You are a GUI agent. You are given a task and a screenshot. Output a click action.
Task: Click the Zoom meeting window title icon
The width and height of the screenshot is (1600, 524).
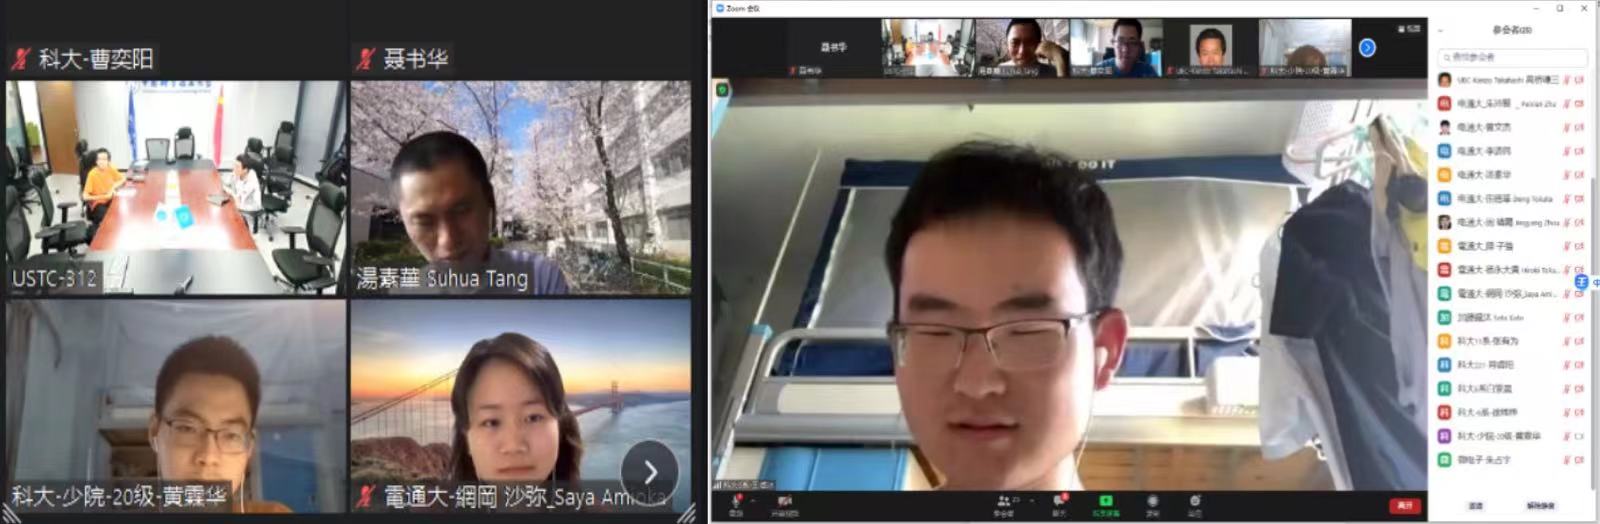[719, 8]
